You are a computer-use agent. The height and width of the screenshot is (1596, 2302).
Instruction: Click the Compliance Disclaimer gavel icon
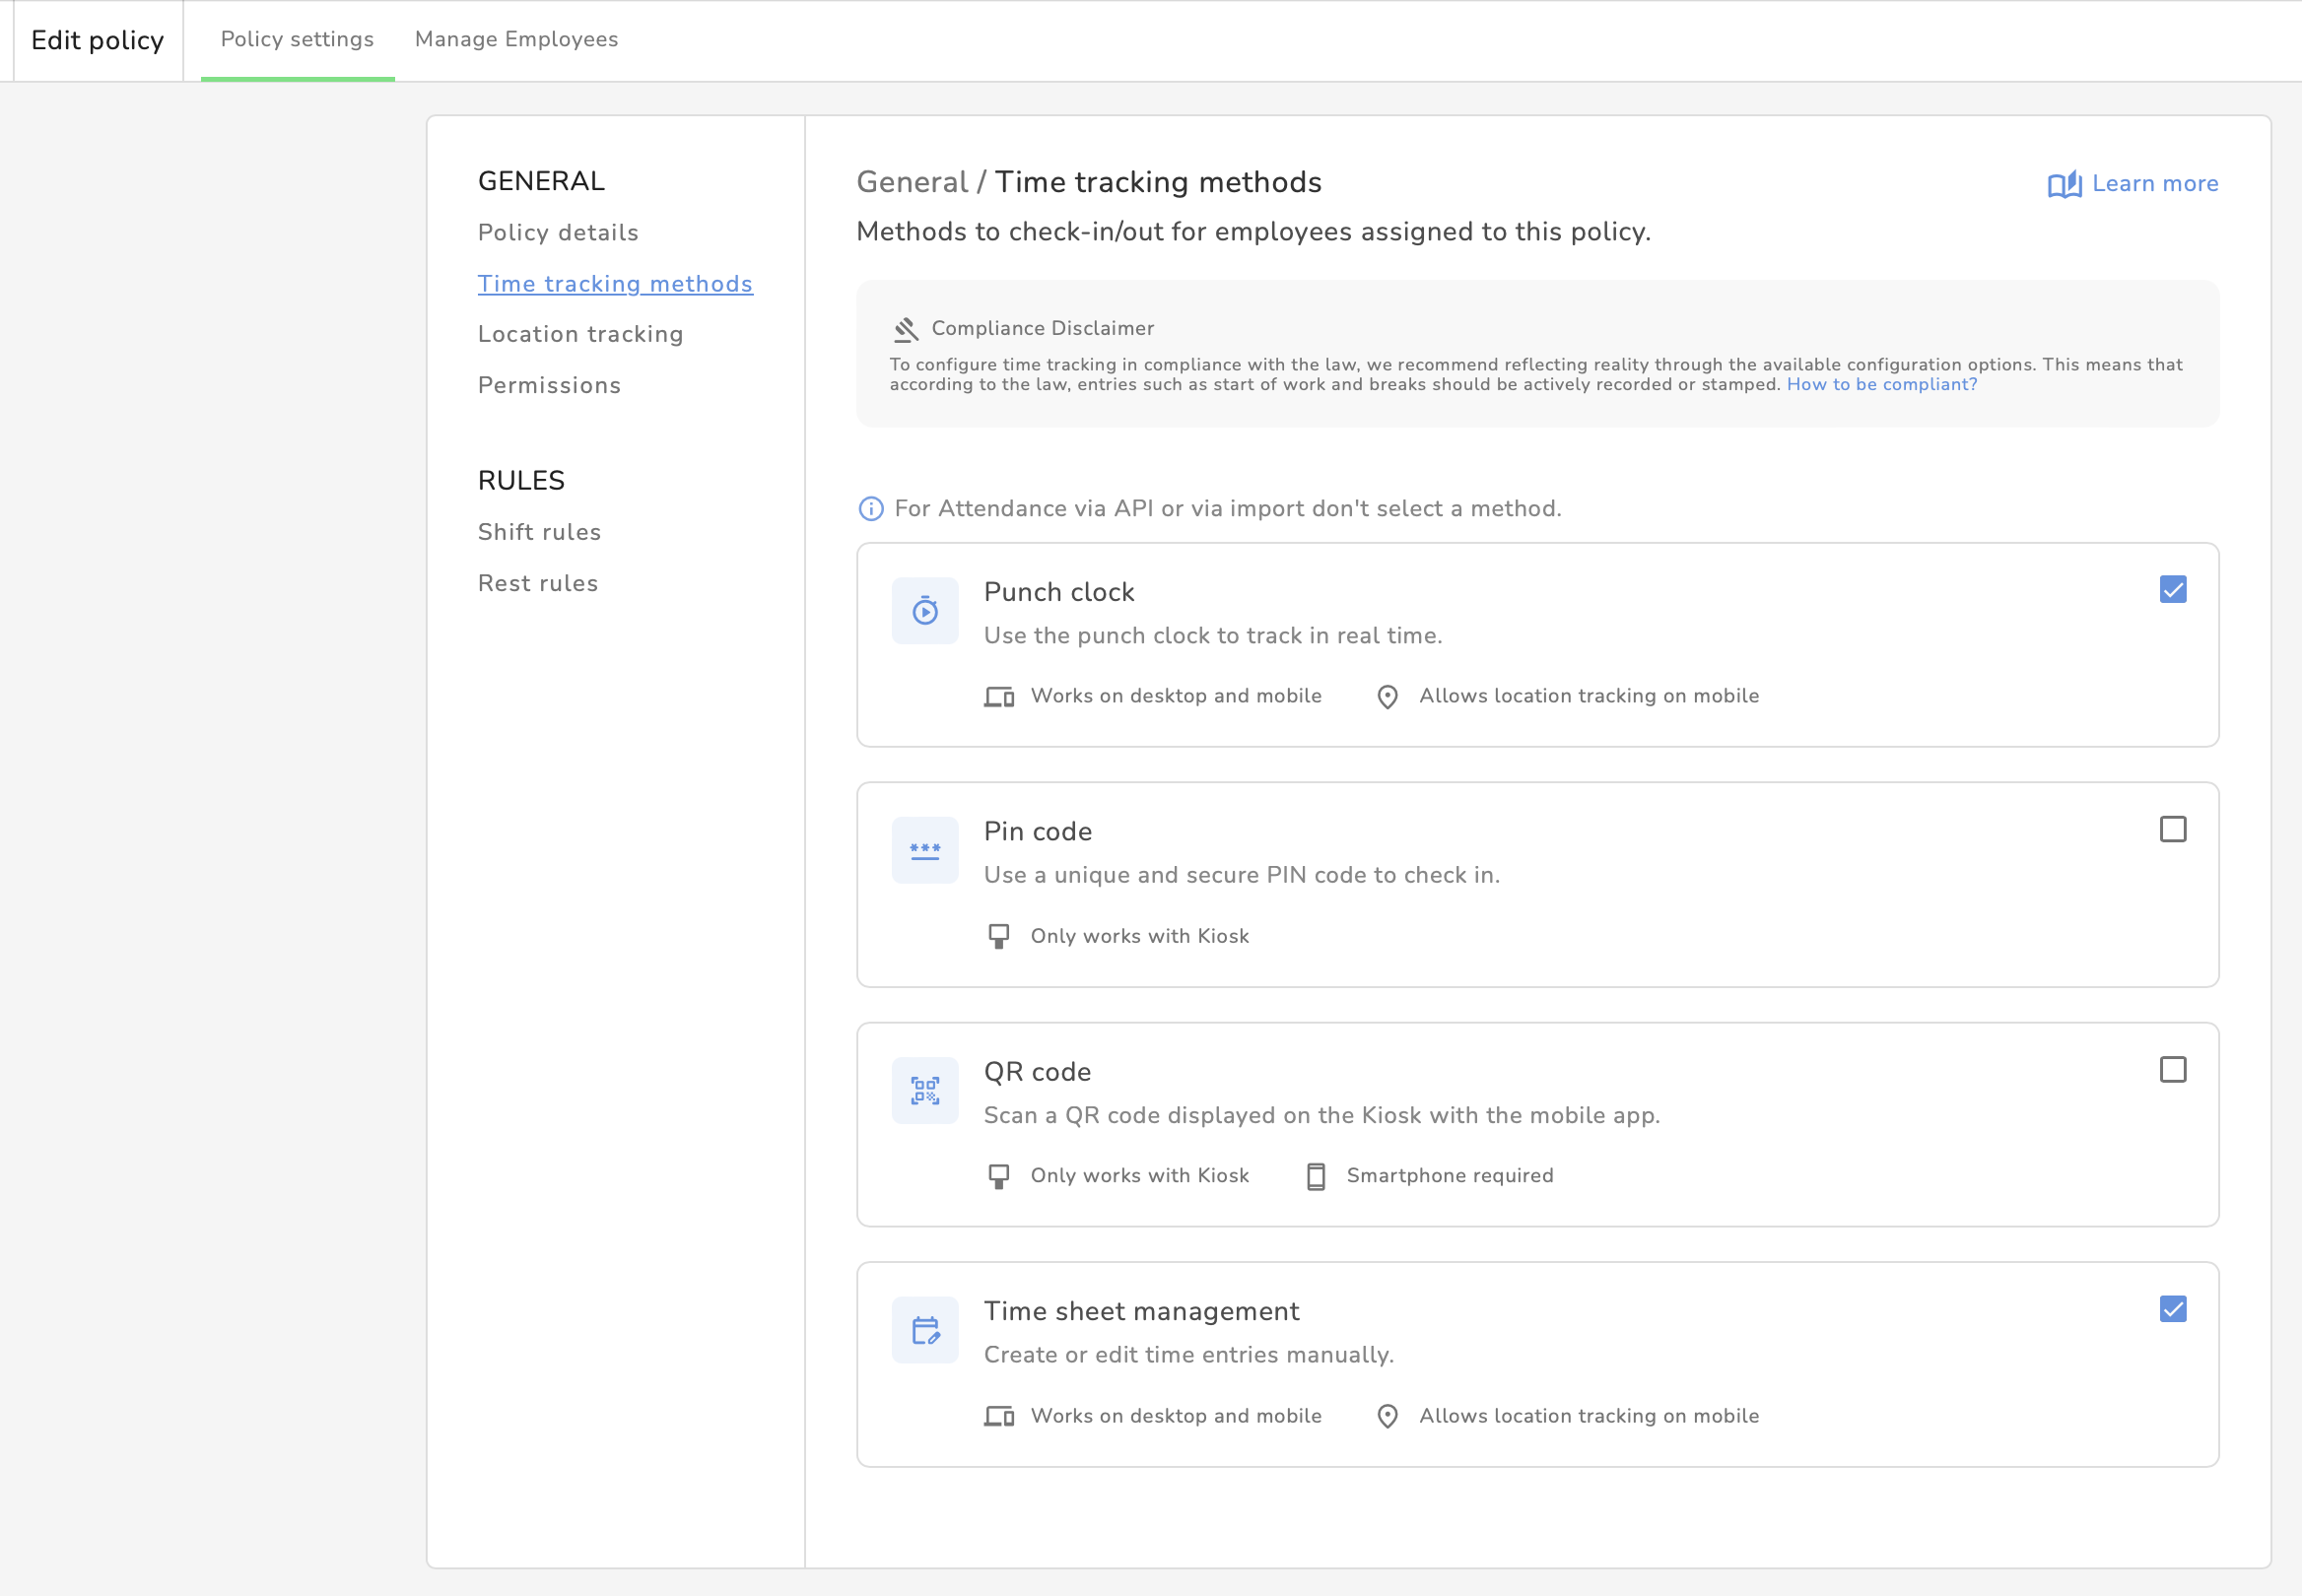point(906,329)
